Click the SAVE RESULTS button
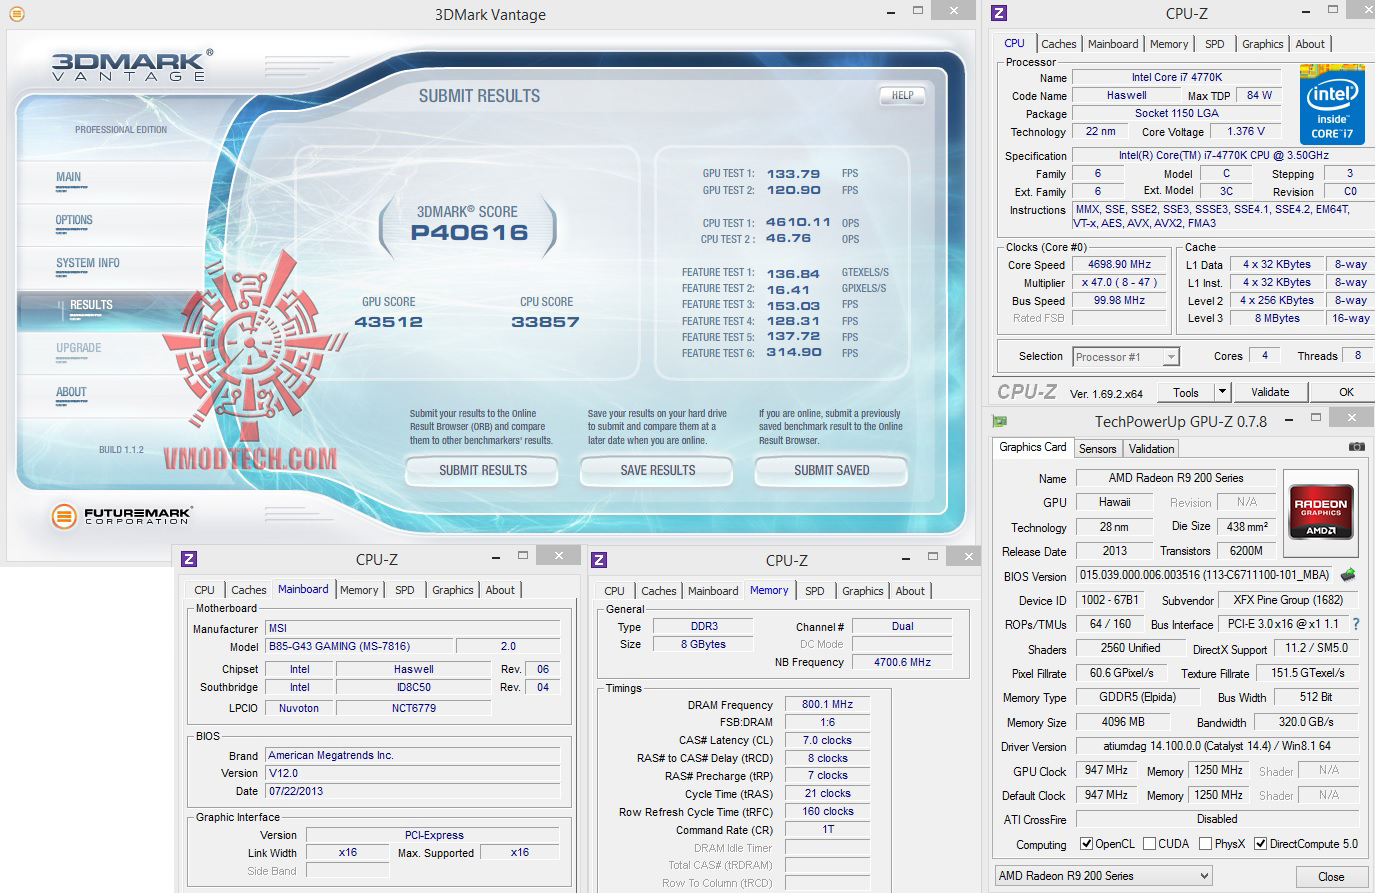The width and height of the screenshot is (1375, 893). coord(657,470)
